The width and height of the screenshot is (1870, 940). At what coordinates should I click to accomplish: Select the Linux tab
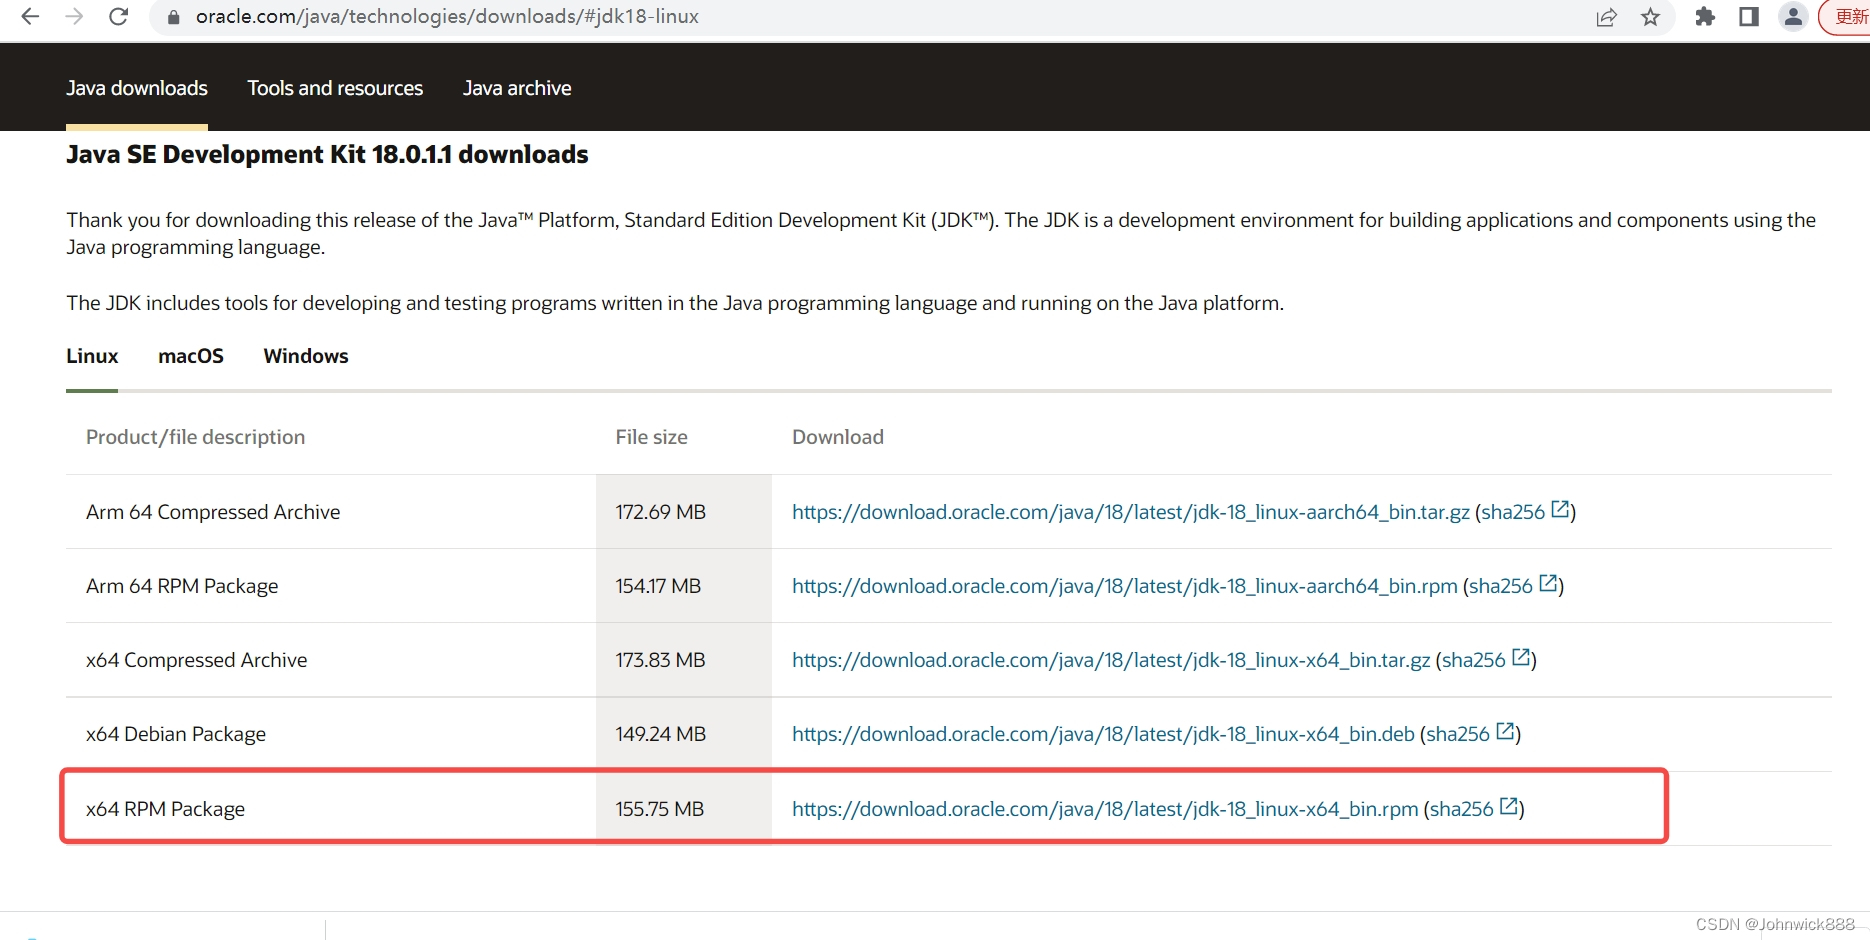click(x=91, y=356)
